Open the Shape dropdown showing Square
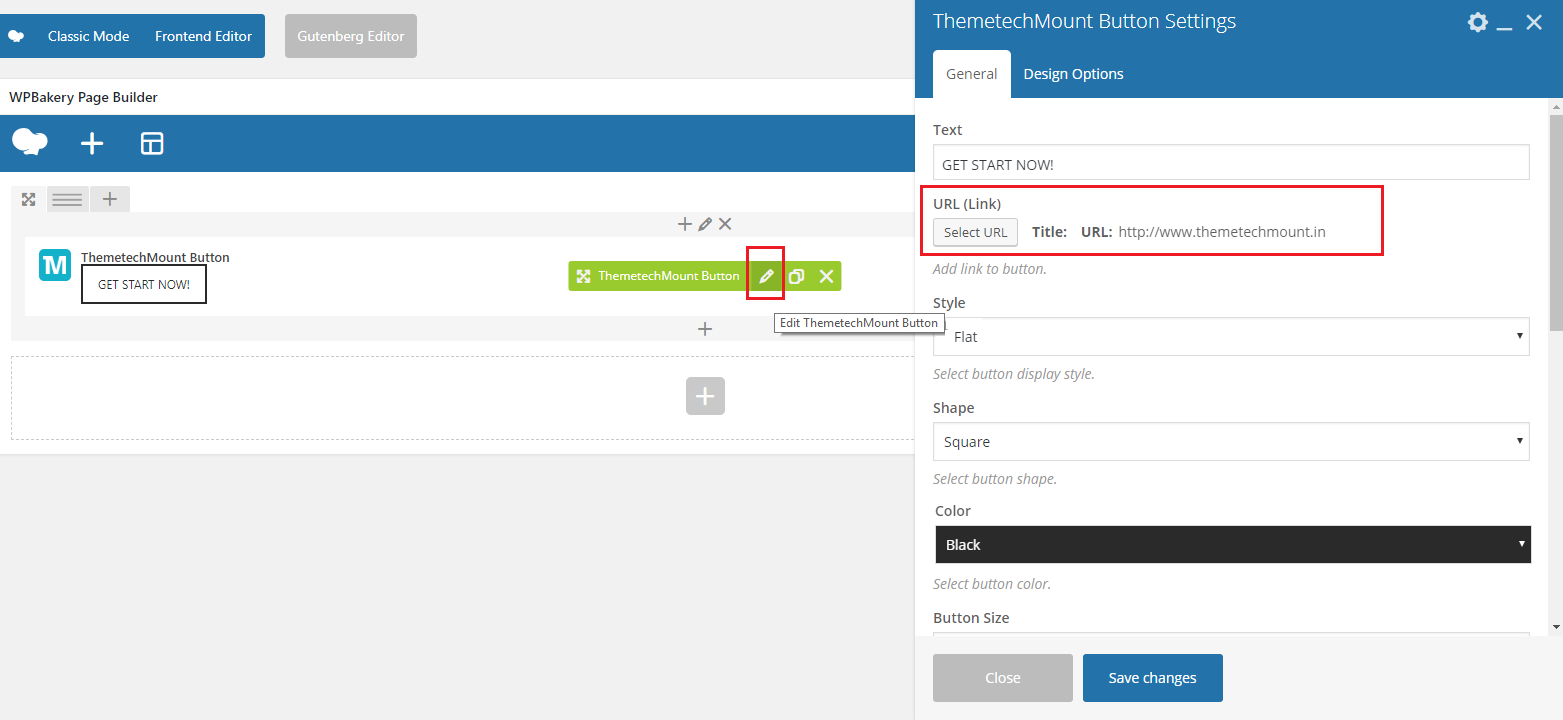The image size is (1563, 720). pyautogui.click(x=1231, y=441)
